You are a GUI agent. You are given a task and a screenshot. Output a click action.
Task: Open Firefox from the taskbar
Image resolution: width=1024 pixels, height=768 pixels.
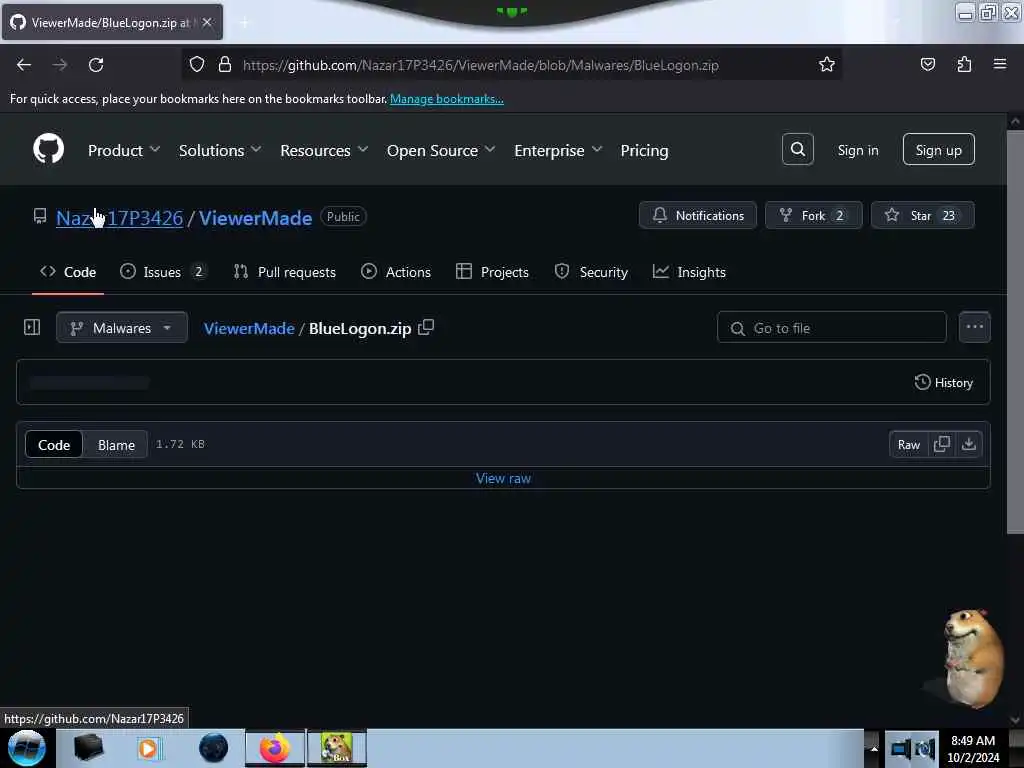point(275,748)
